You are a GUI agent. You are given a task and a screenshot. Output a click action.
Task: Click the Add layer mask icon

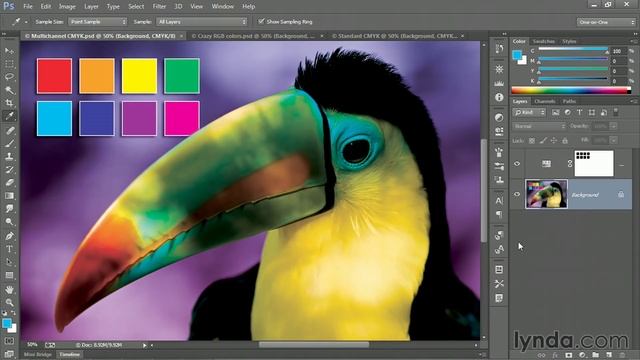click(568, 355)
